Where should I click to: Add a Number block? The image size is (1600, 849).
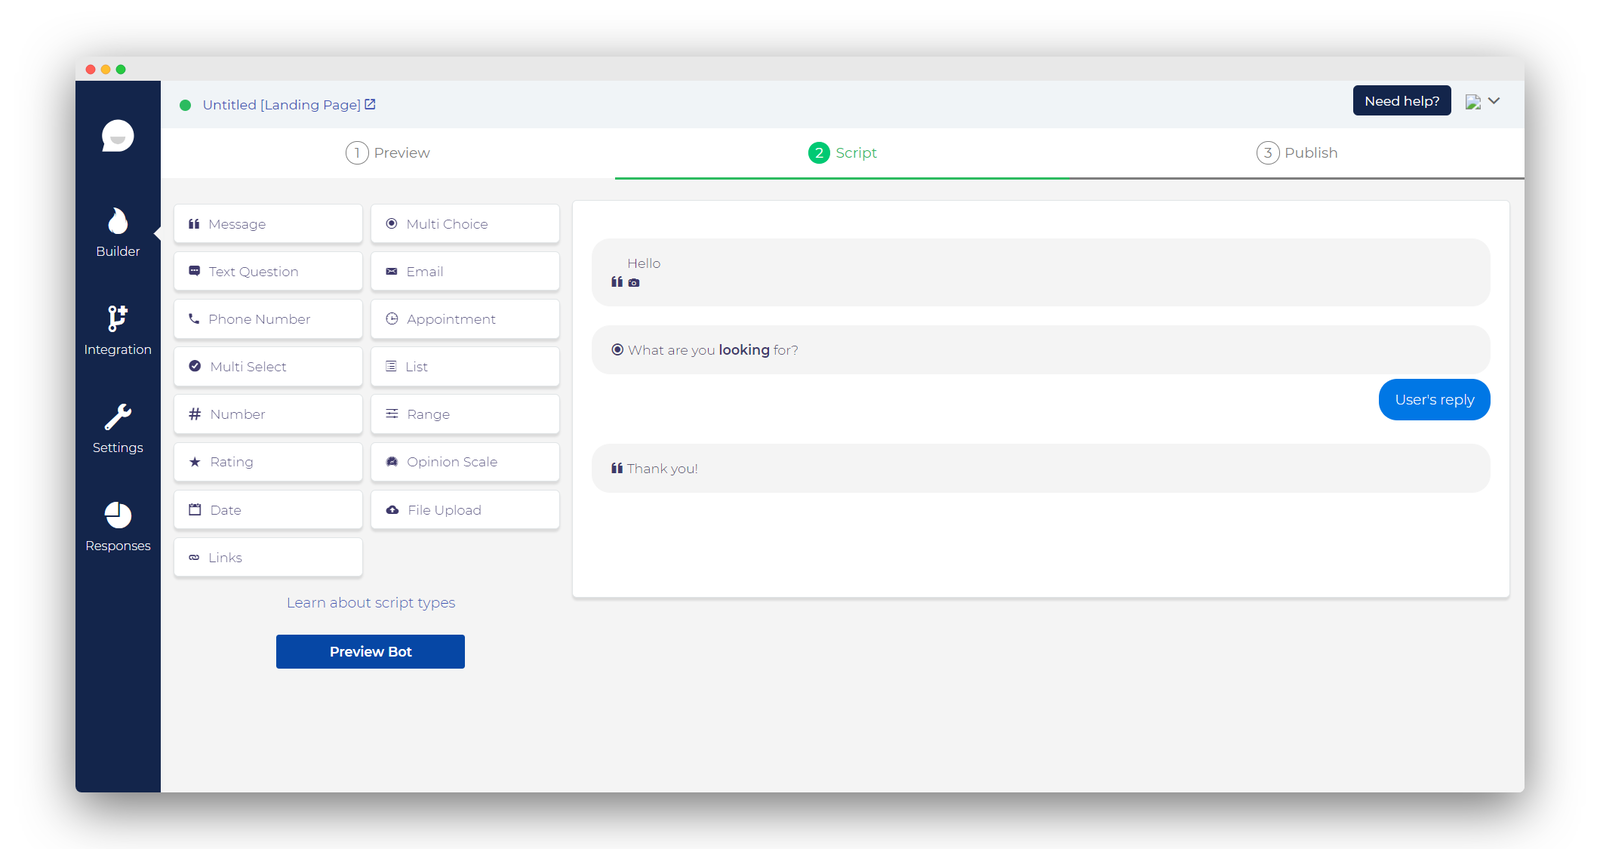coord(268,414)
